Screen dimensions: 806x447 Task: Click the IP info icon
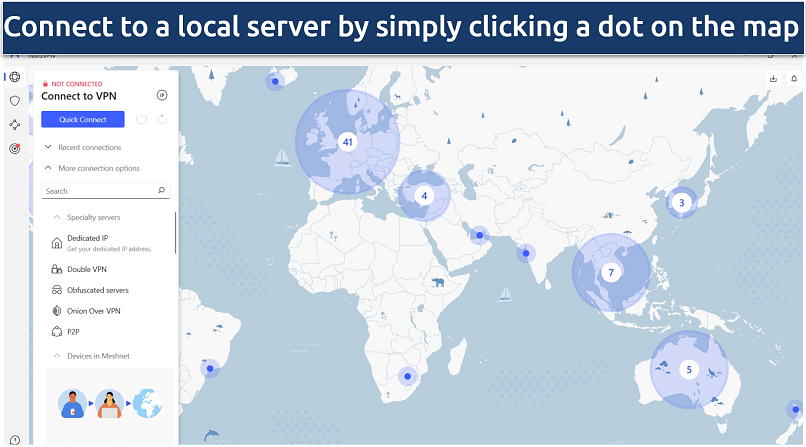pyautogui.click(x=162, y=95)
